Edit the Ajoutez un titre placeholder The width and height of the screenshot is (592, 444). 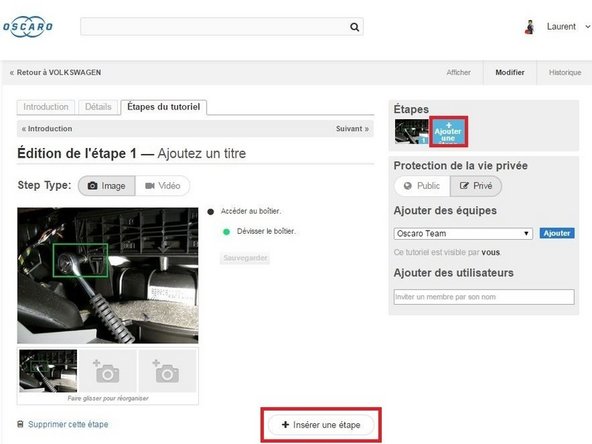click(202, 153)
